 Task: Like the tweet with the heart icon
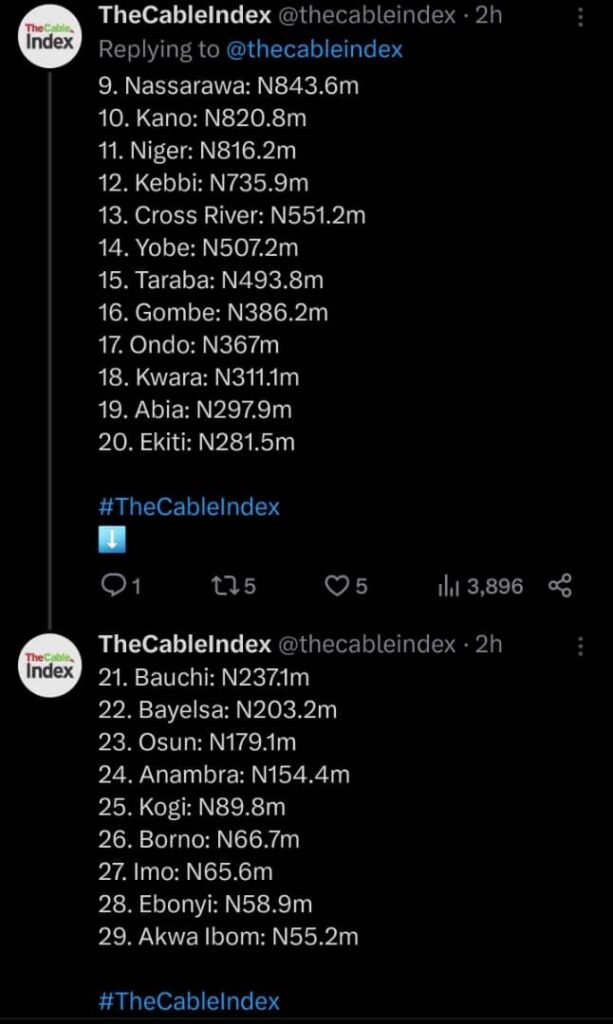coord(336,586)
